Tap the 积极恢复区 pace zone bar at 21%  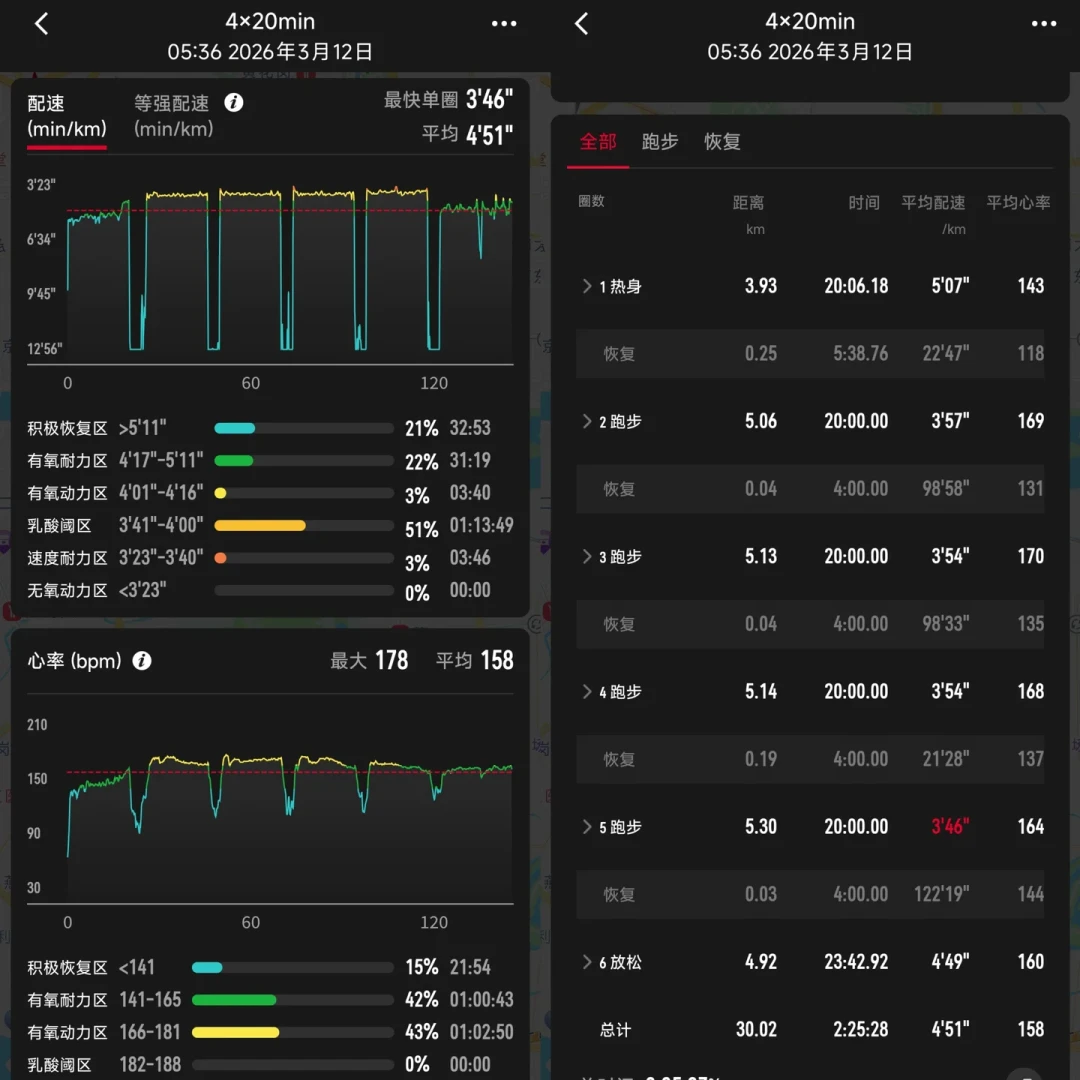click(x=304, y=428)
